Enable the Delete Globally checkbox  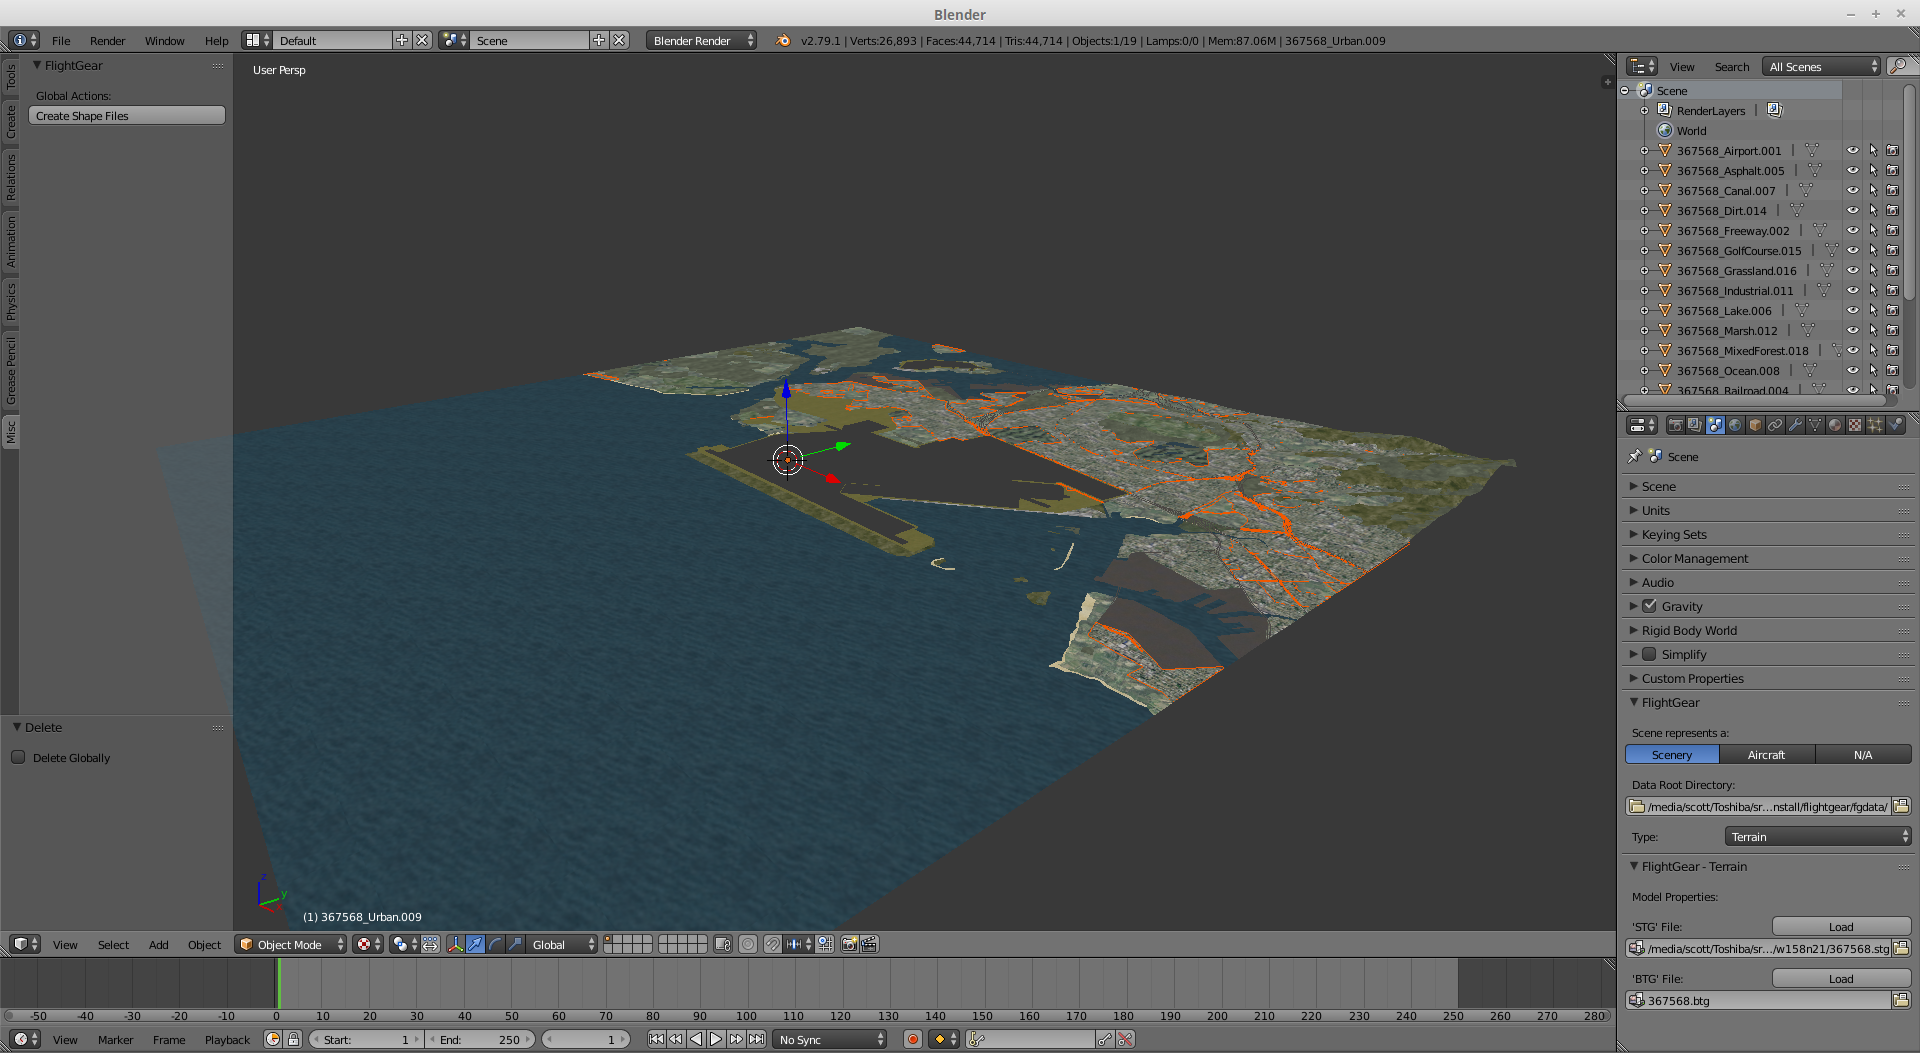click(x=18, y=757)
